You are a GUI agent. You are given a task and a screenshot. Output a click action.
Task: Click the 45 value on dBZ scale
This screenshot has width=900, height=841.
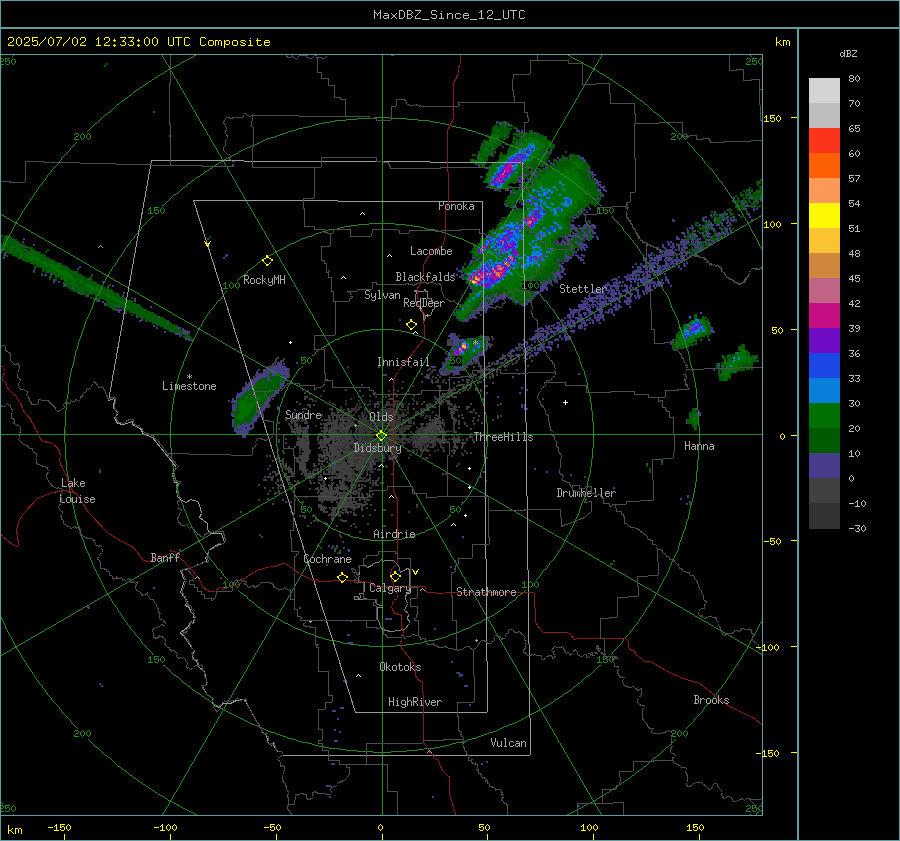[x=854, y=278]
